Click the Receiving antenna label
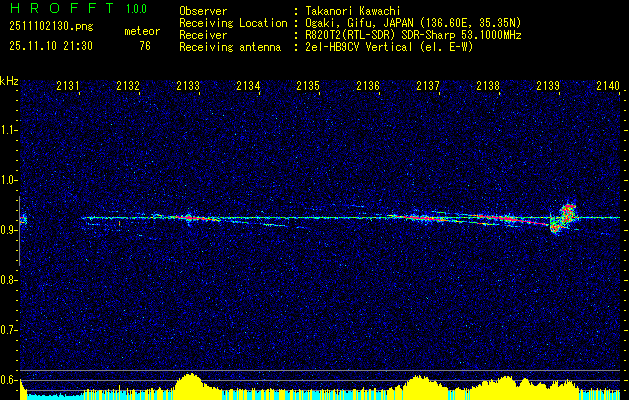 point(230,47)
